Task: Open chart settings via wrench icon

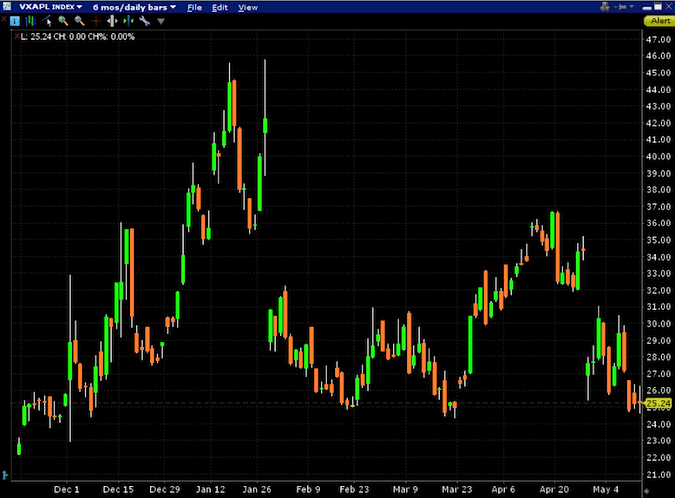Action: pos(145,21)
